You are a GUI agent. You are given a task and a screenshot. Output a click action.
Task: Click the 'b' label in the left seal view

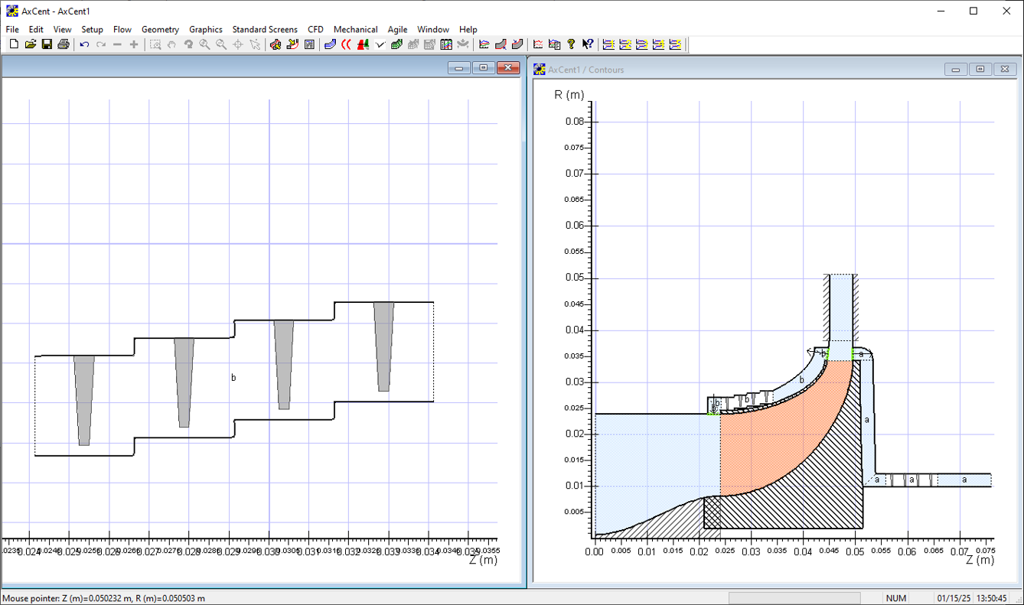coord(233,378)
